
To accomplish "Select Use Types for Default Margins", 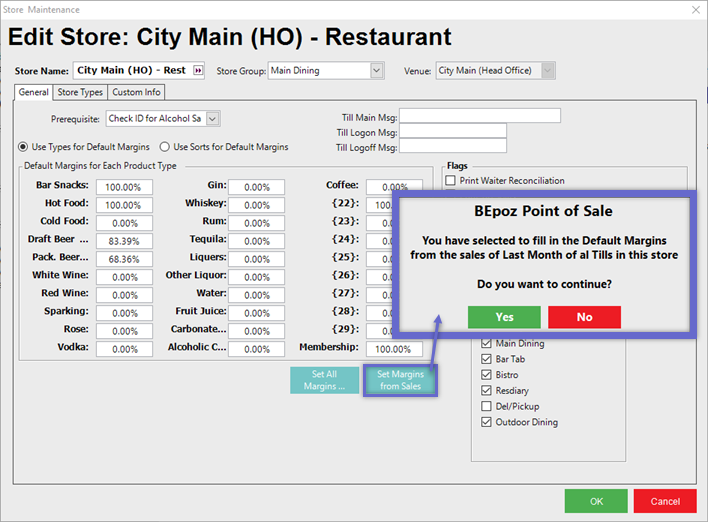I will tap(23, 147).
